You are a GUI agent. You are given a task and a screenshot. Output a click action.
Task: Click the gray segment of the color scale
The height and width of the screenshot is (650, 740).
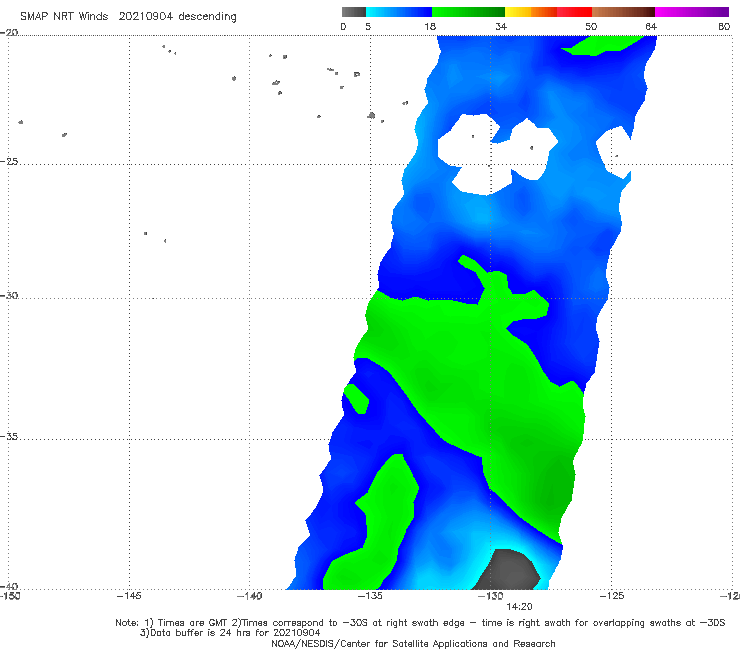click(x=354, y=12)
